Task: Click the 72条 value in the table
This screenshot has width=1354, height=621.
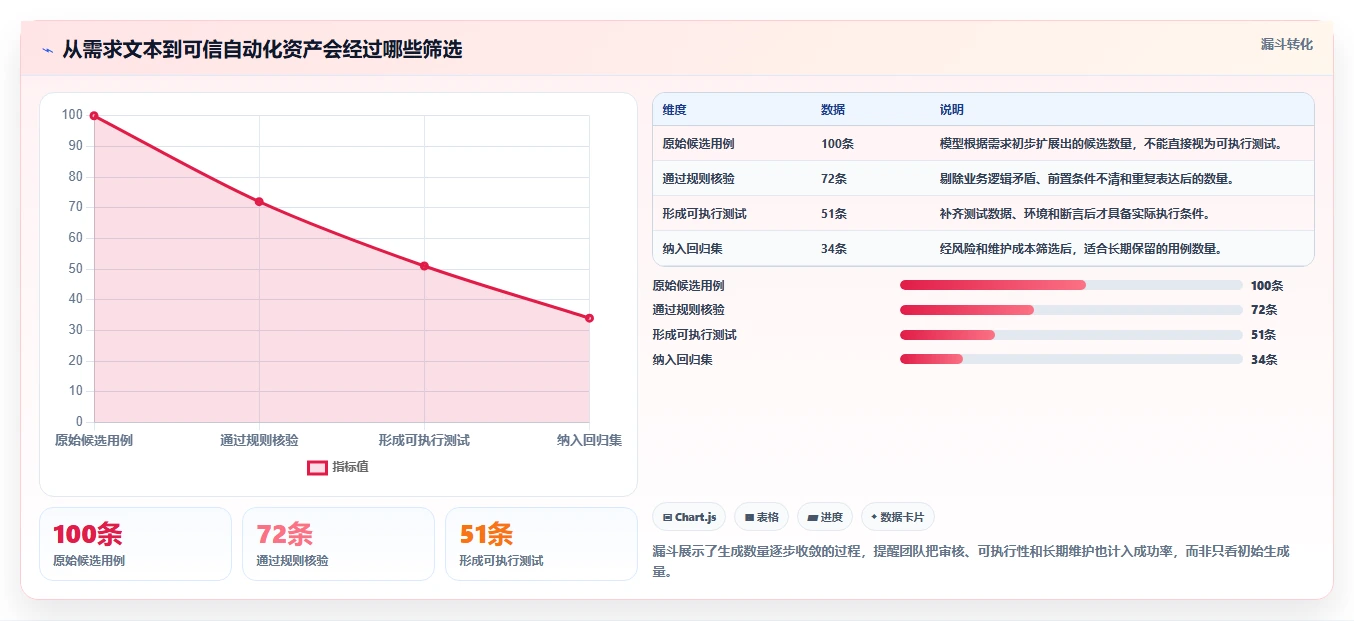Action: (834, 179)
